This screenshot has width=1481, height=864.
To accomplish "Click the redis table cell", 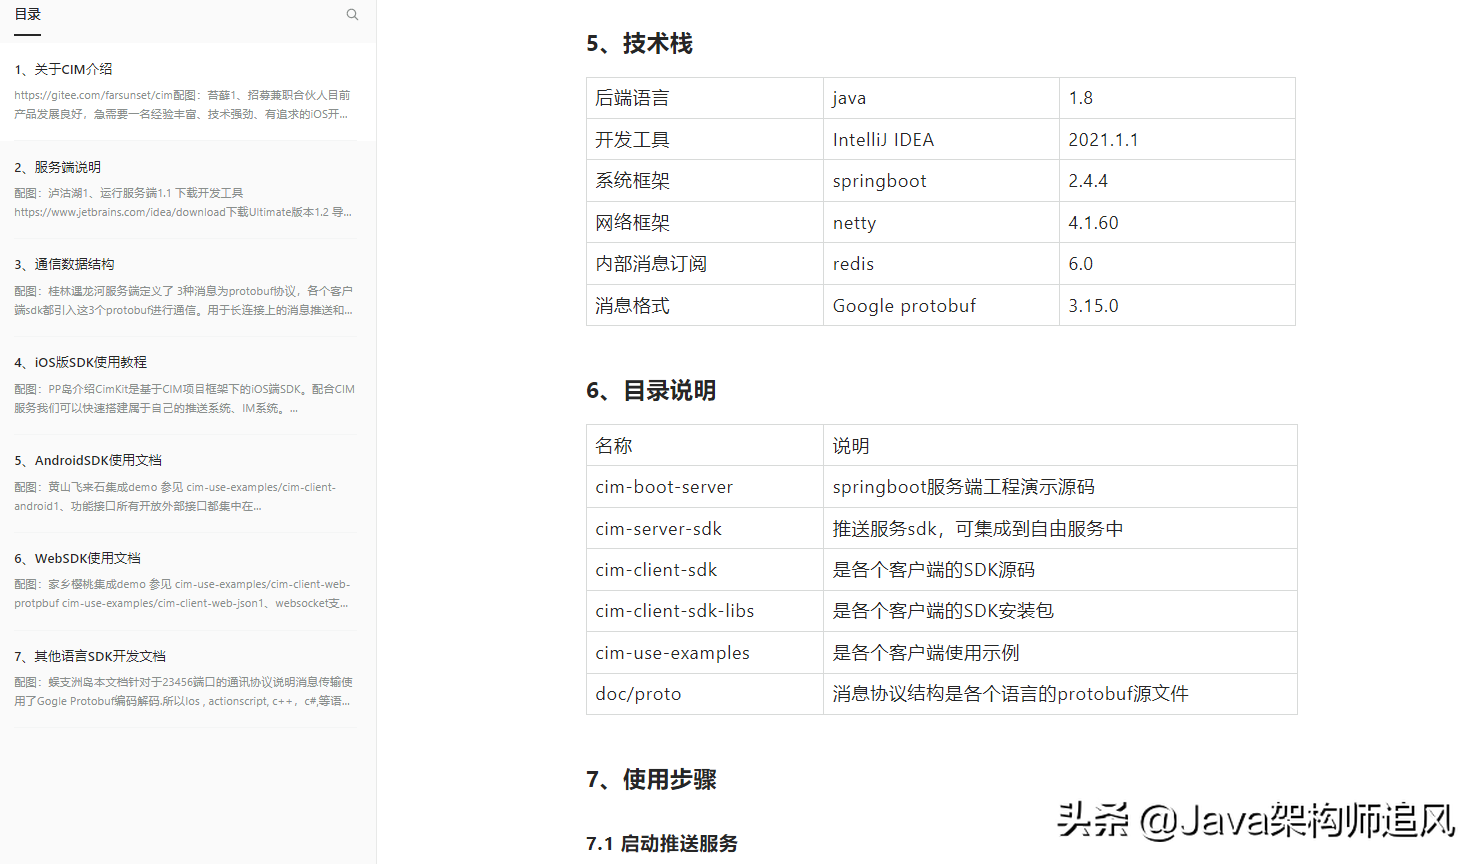I will (941, 264).
